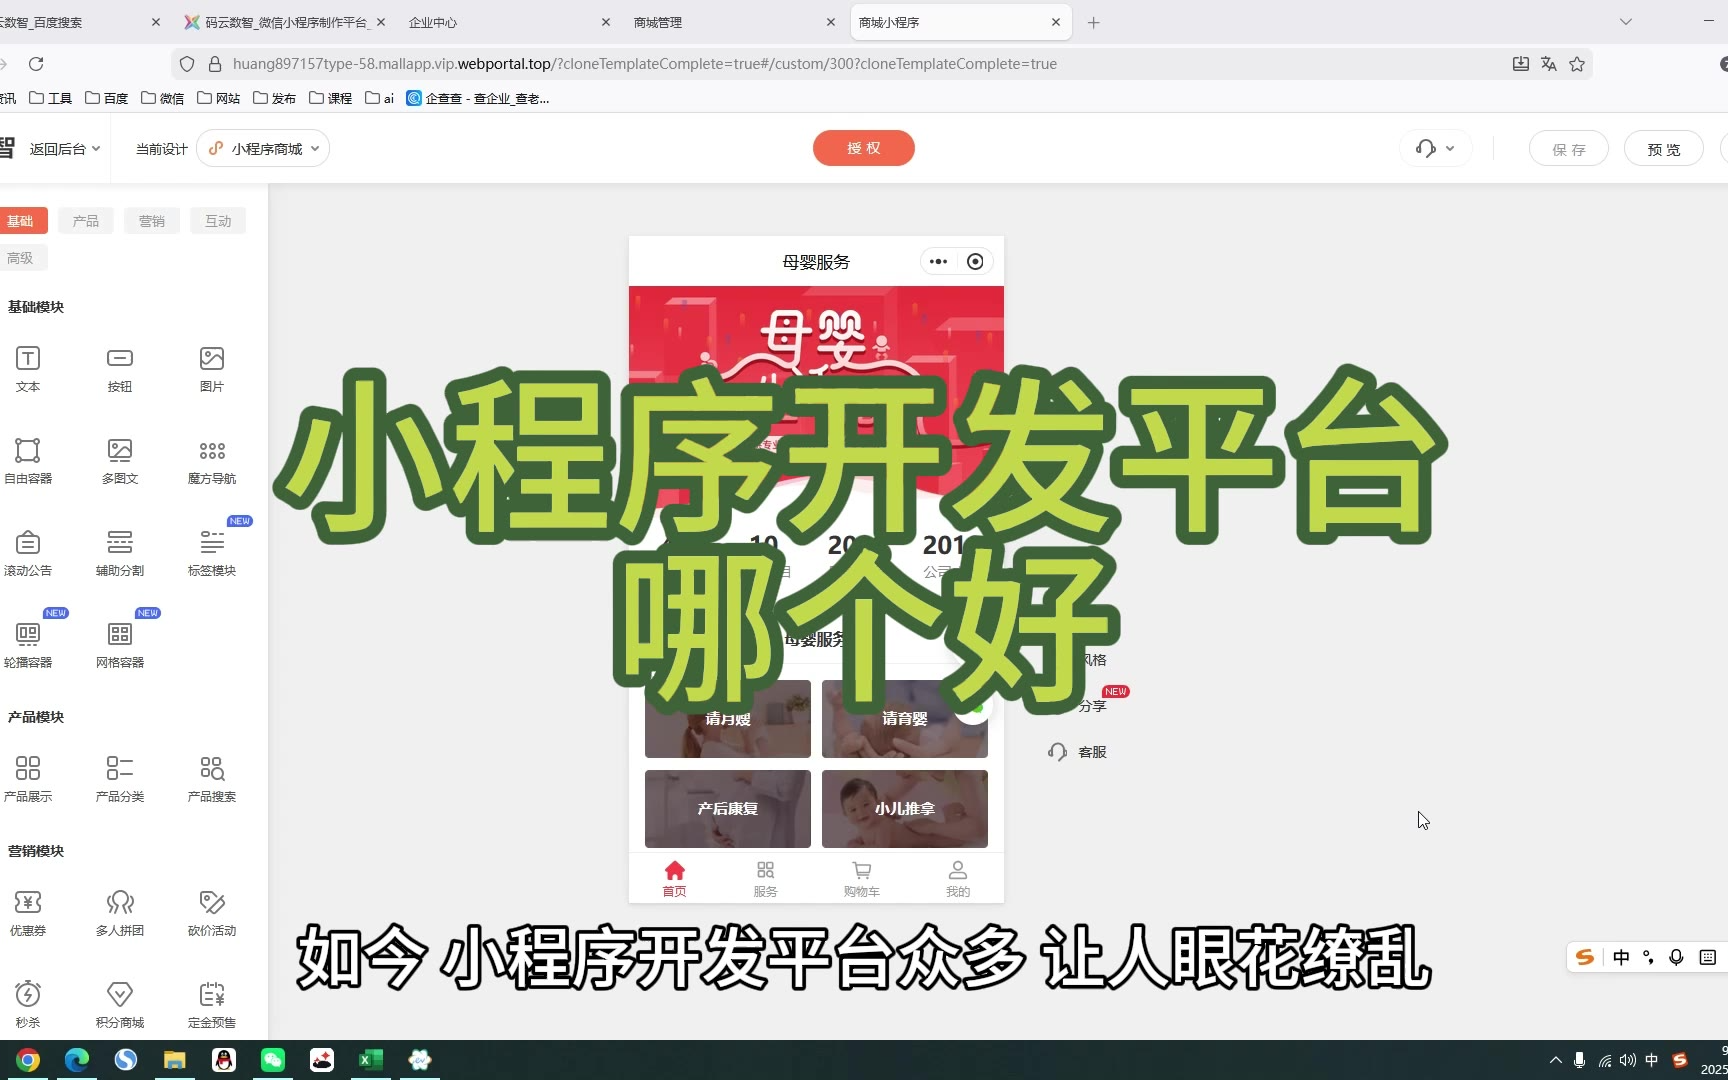
Task: Insert the 魔方导航 navigation module
Action: (x=212, y=461)
